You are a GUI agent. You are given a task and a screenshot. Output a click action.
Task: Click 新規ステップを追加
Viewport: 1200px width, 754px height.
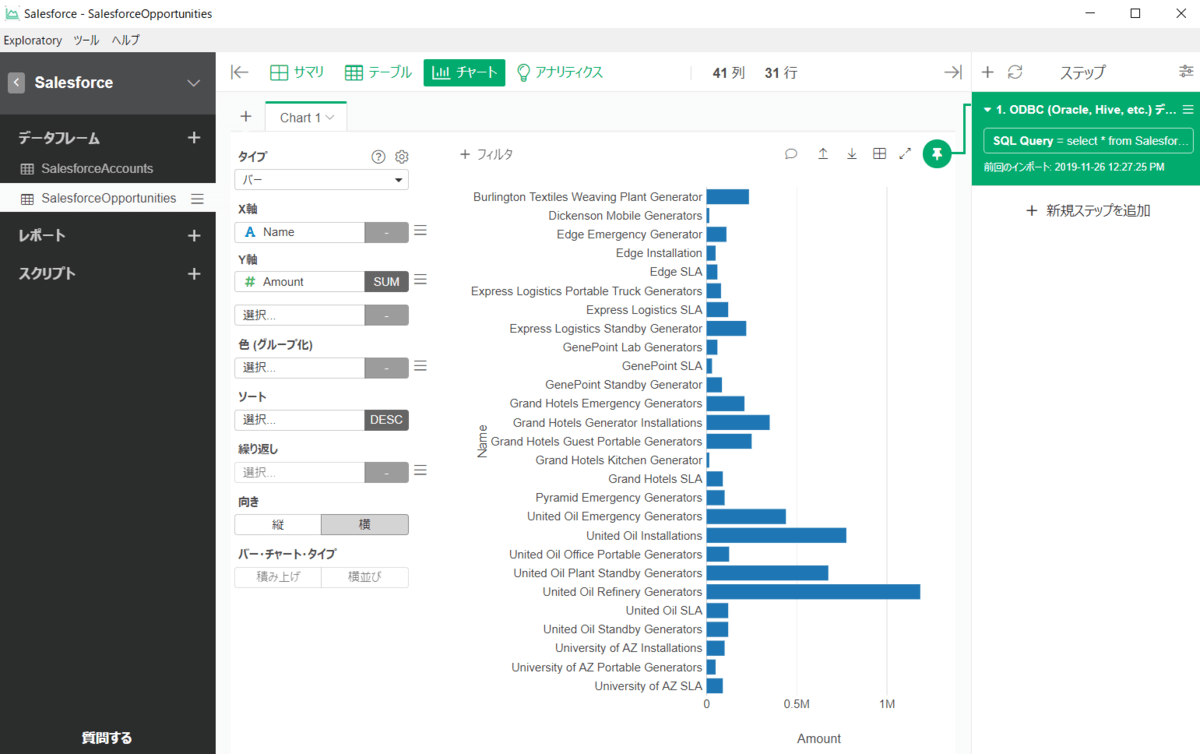coord(1087,211)
